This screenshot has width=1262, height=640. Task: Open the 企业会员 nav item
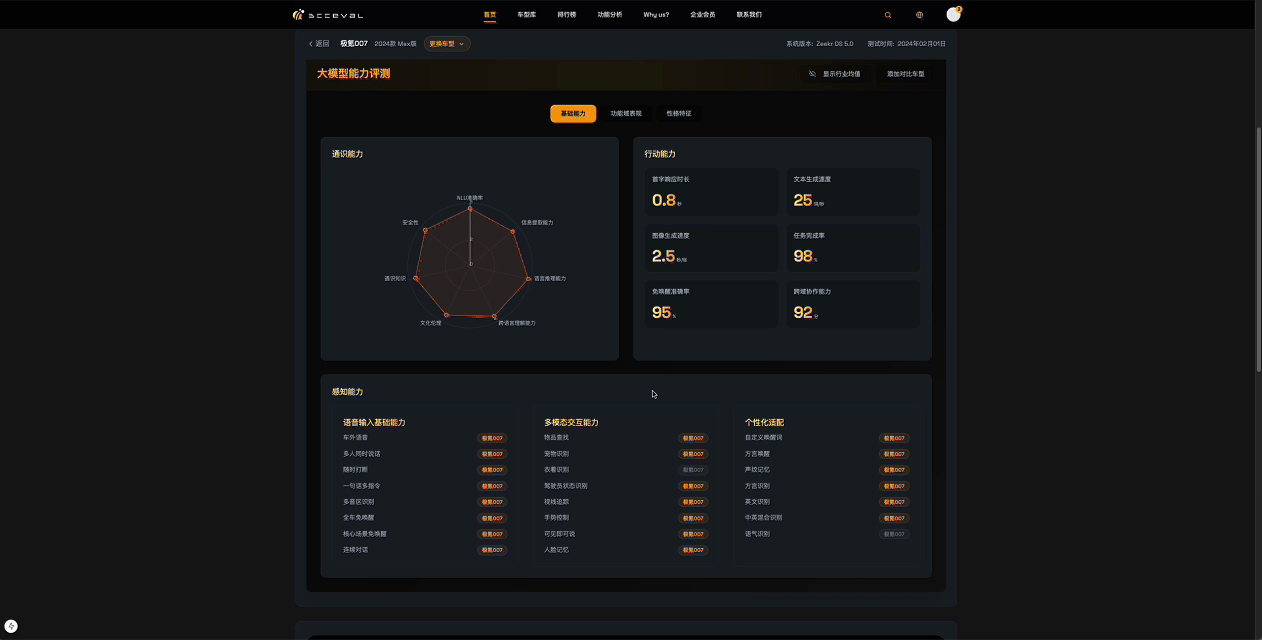pyautogui.click(x=703, y=15)
